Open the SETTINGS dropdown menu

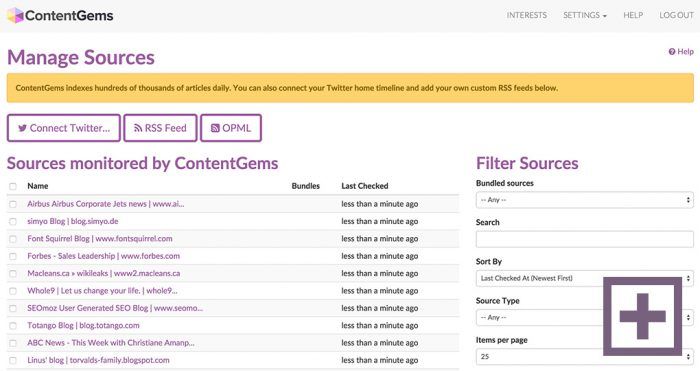[585, 15]
